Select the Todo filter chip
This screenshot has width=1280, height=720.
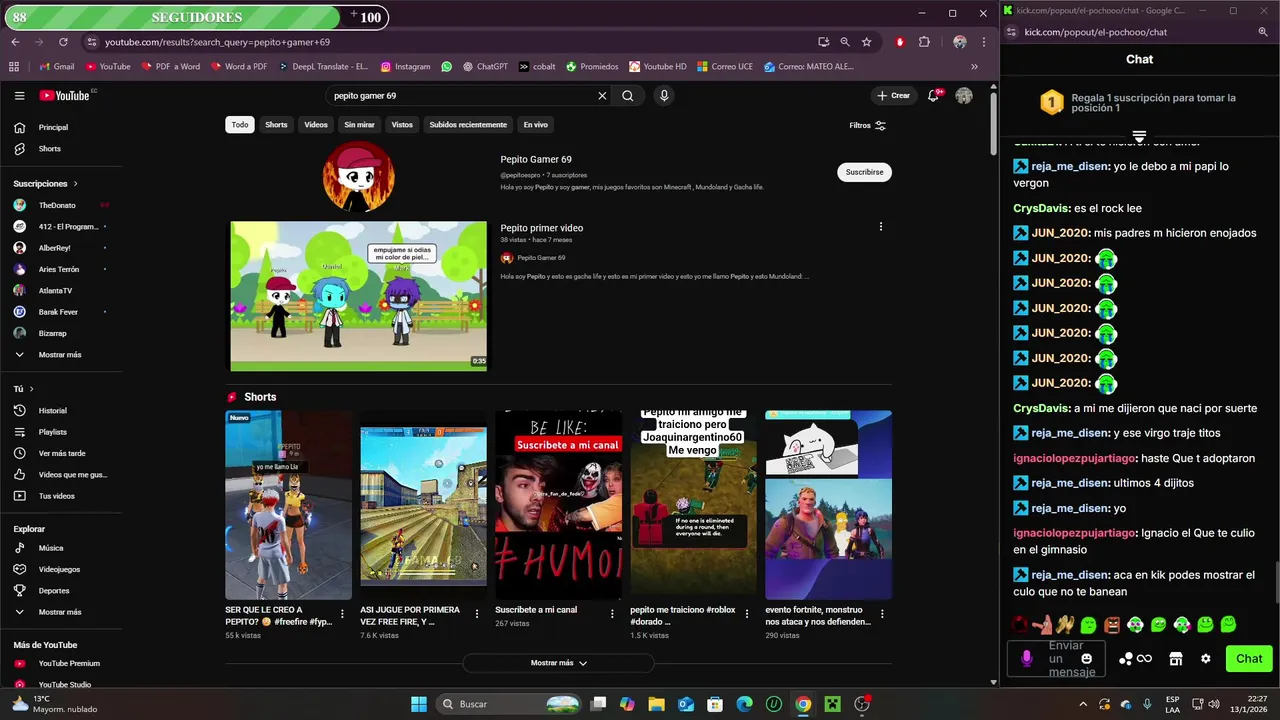point(240,125)
